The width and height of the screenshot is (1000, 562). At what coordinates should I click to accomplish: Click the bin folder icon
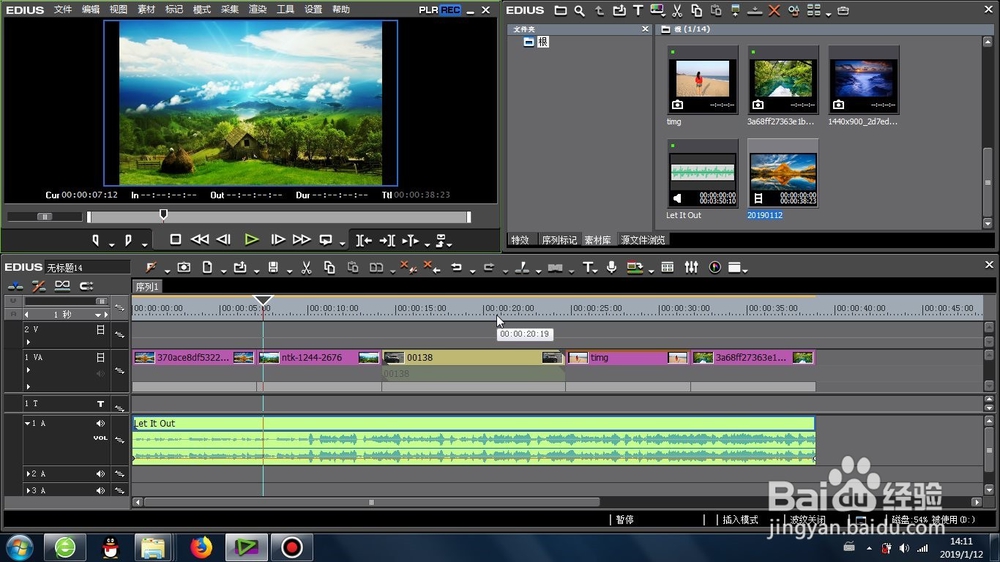point(561,10)
